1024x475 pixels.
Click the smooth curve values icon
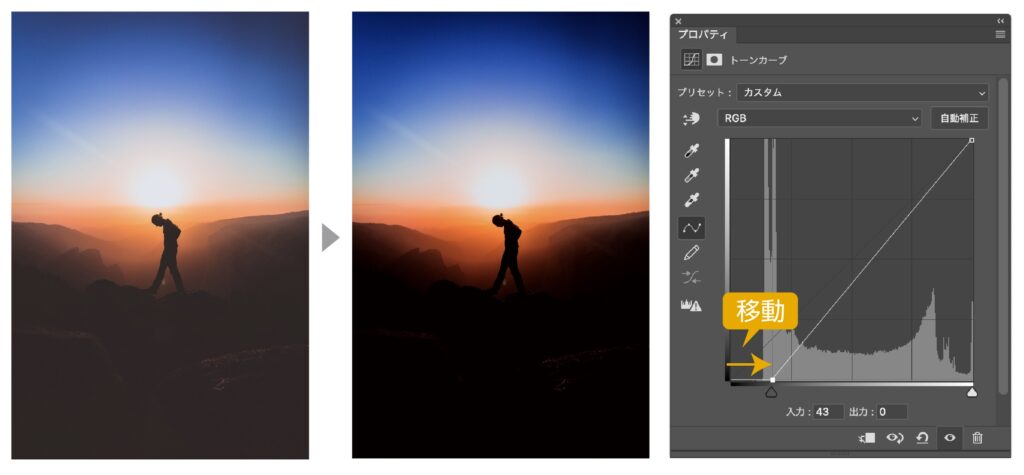tap(692, 278)
